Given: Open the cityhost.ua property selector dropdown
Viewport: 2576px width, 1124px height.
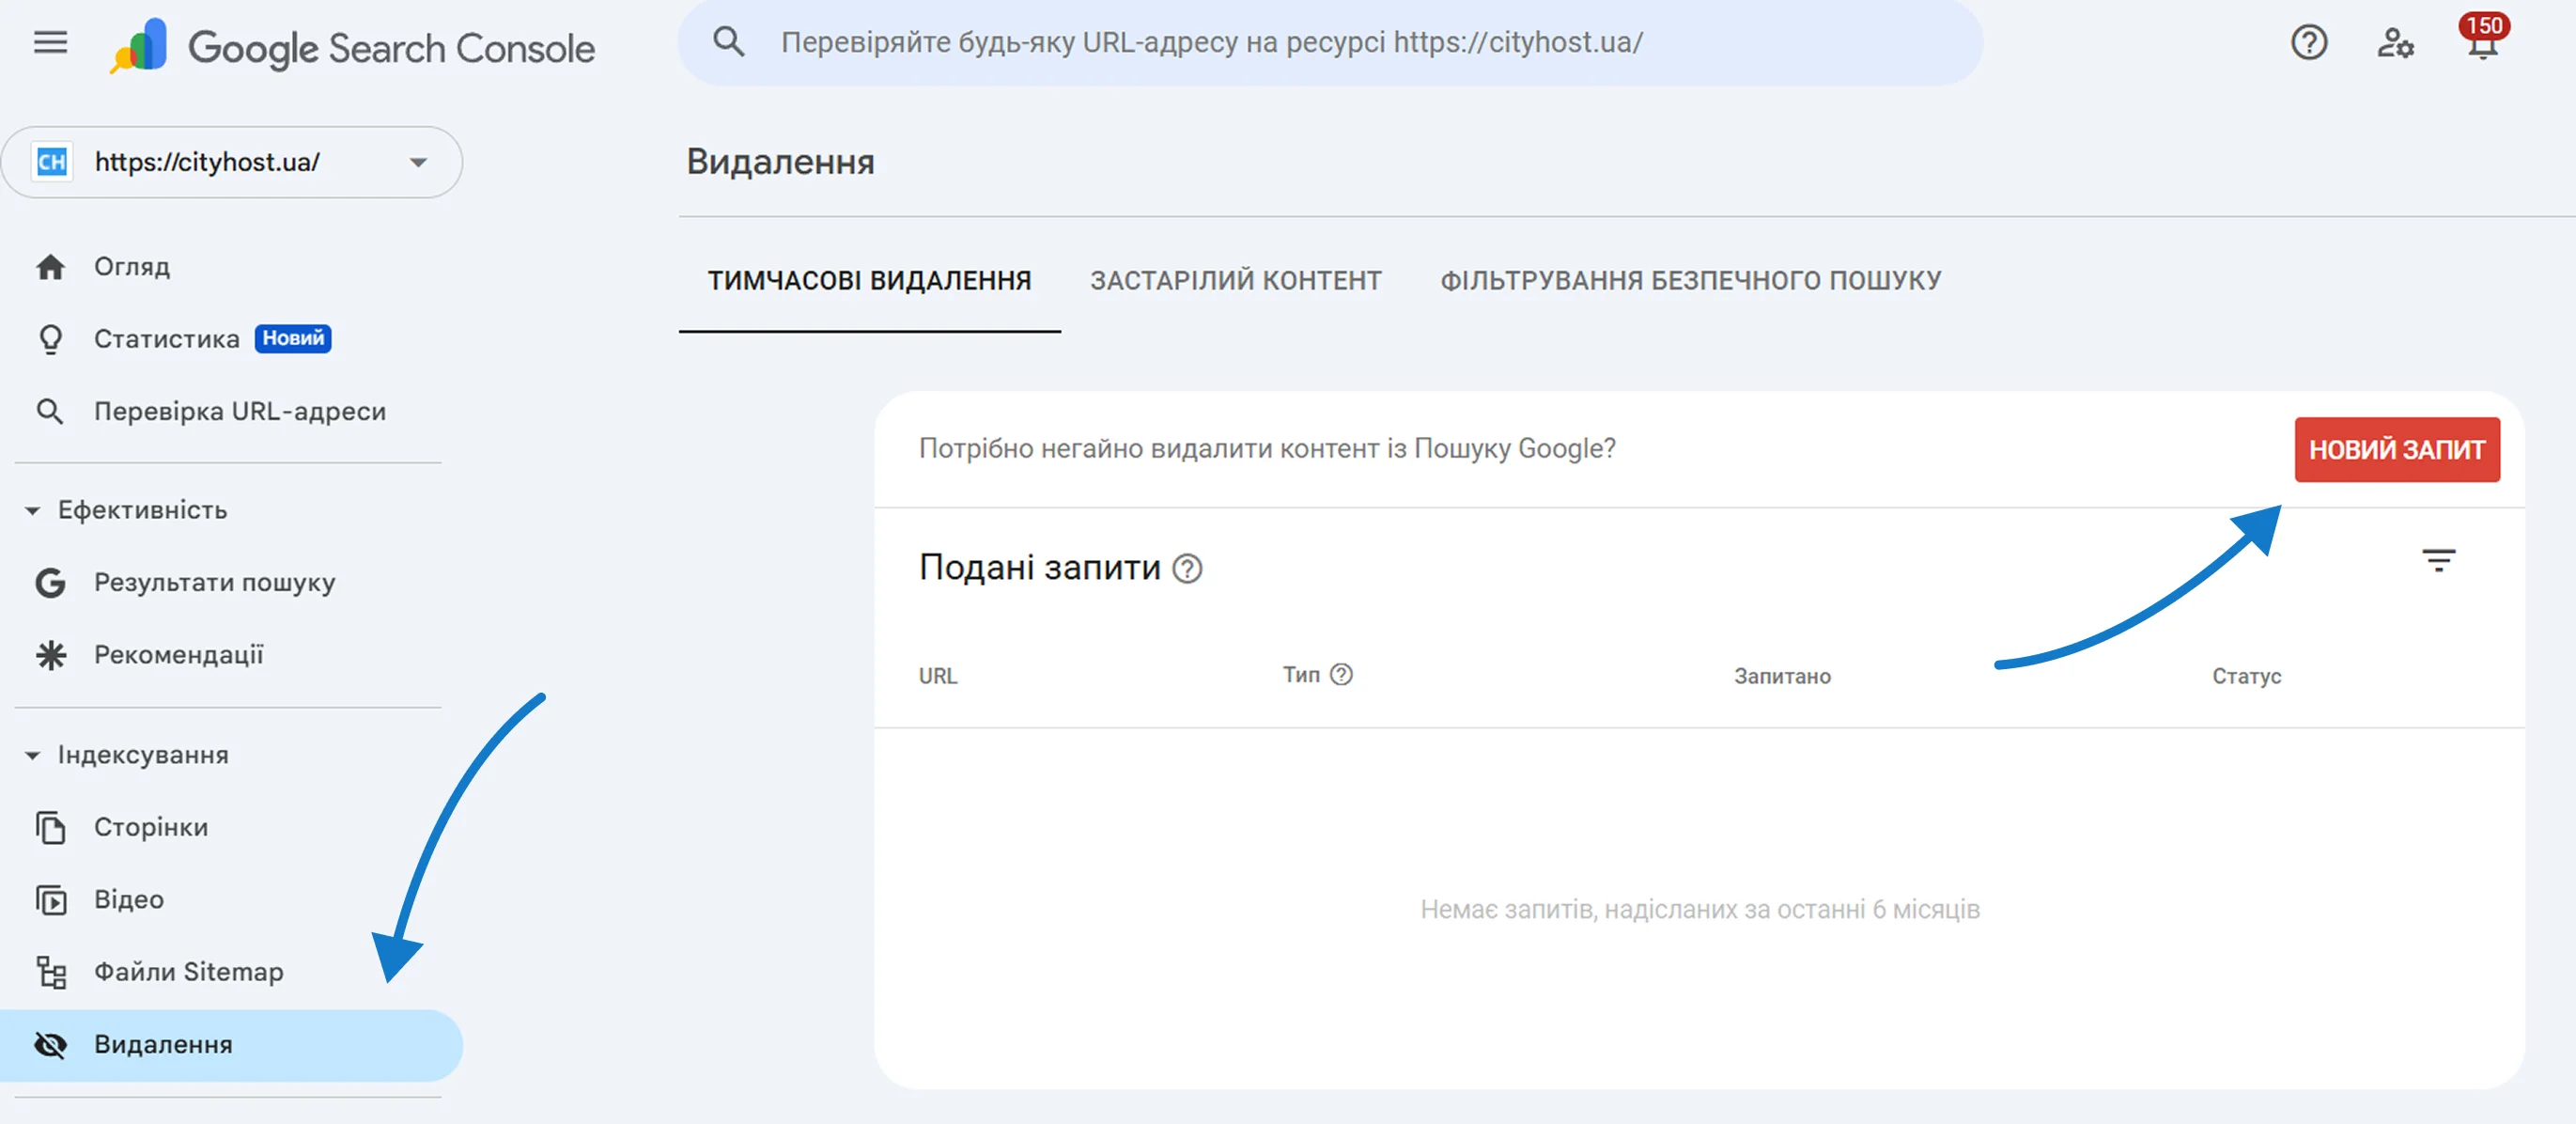Looking at the screenshot, I should pos(419,161).
